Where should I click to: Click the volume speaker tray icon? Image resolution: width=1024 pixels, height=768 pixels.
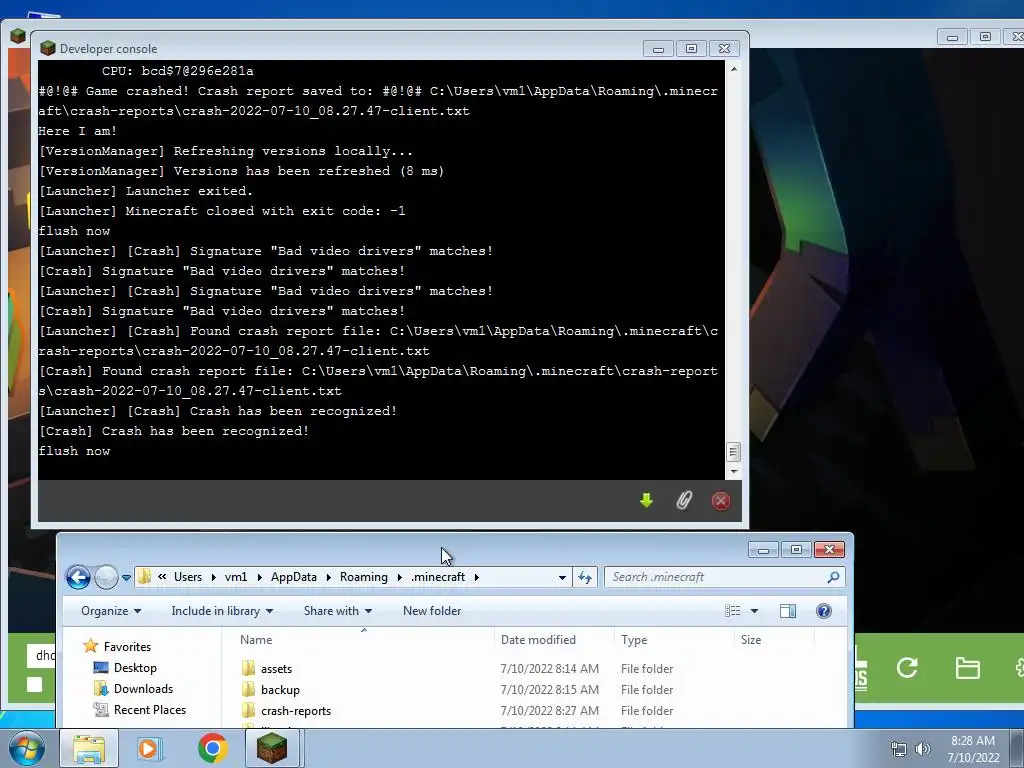[922, 749]
